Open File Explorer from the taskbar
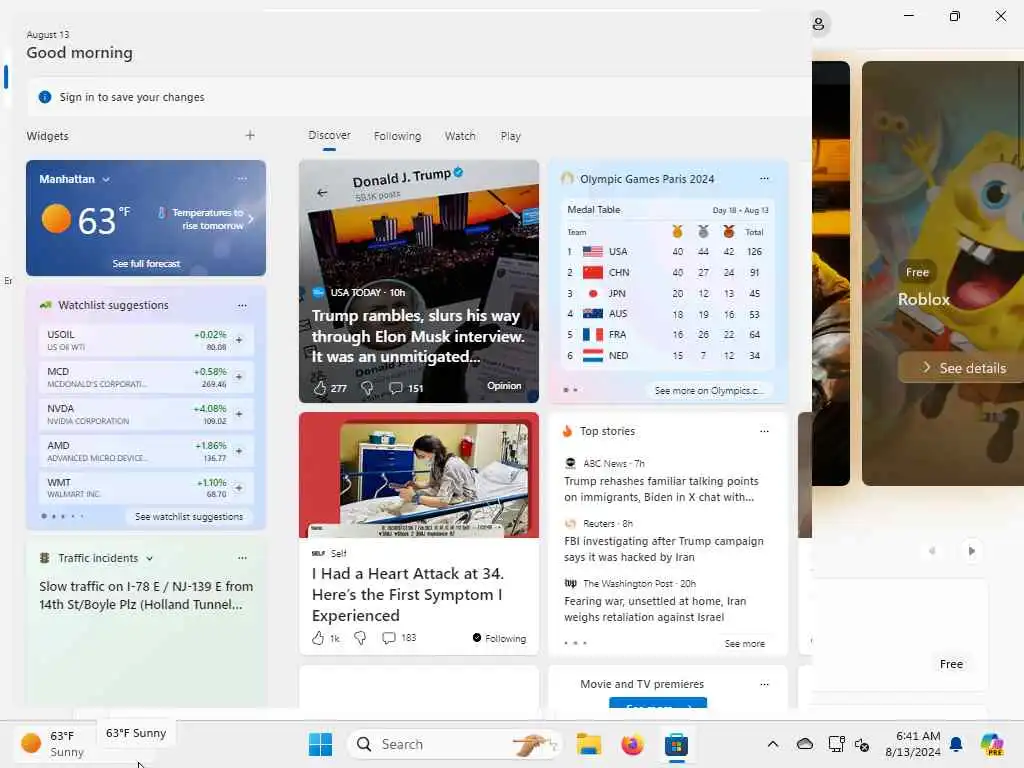This screenshot has height=768, width=1024. pos(588,744)
